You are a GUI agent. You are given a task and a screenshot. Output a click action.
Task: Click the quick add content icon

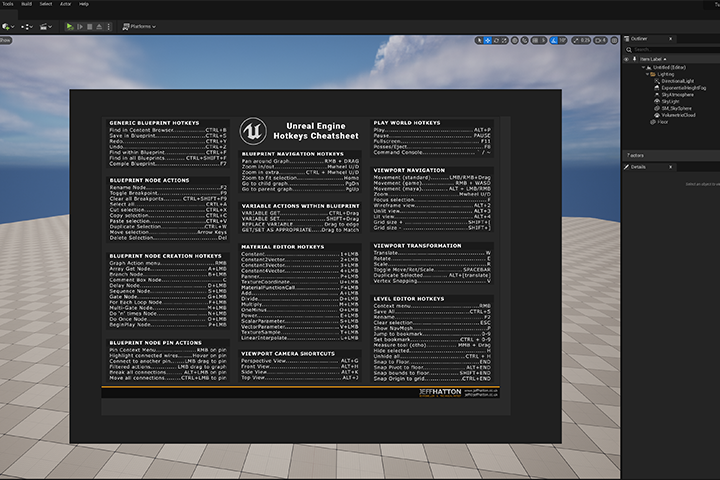(5, 27)
